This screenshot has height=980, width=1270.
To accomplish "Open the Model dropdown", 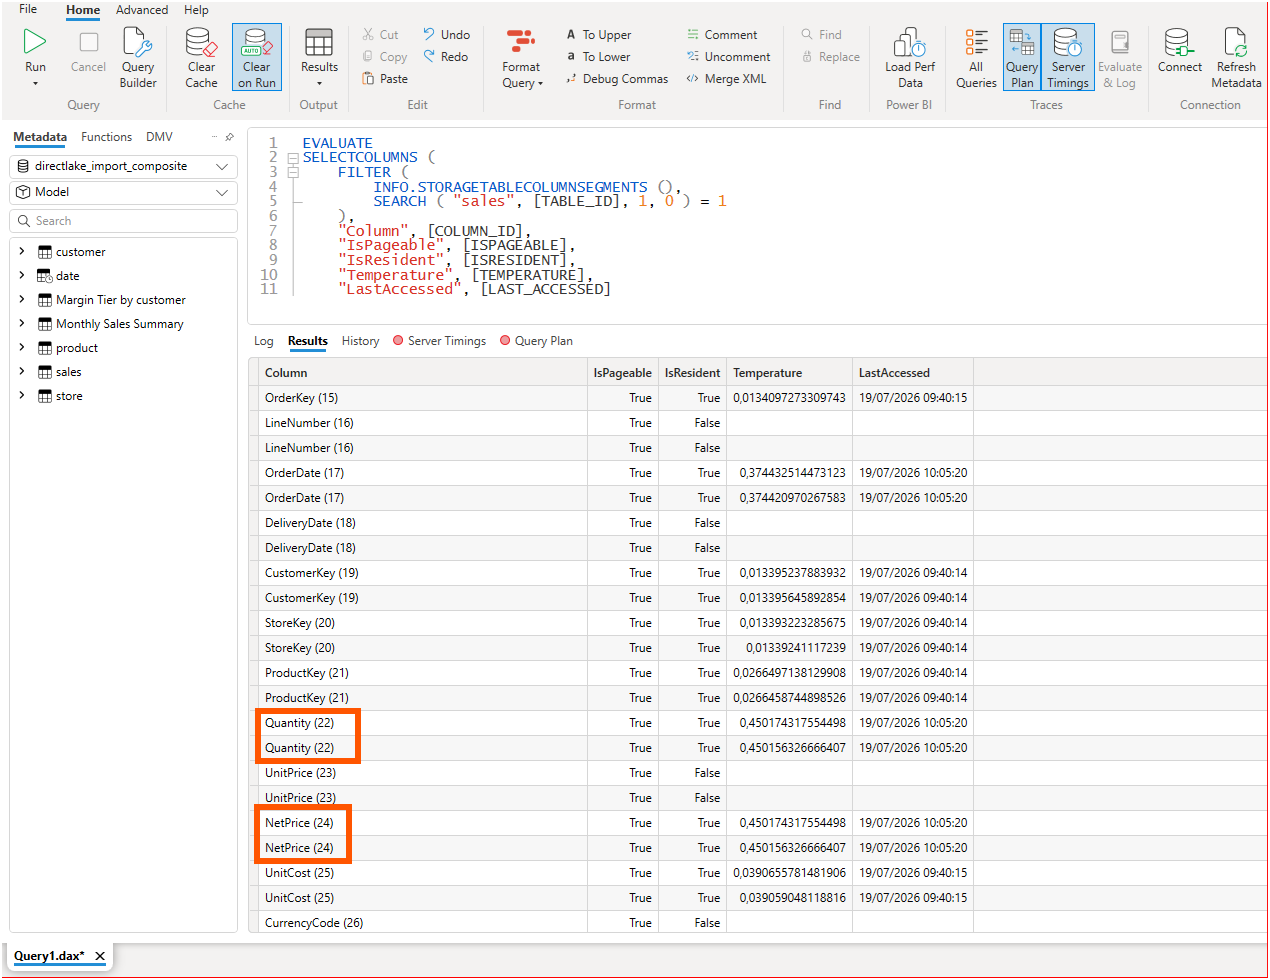I will (124, 192).
